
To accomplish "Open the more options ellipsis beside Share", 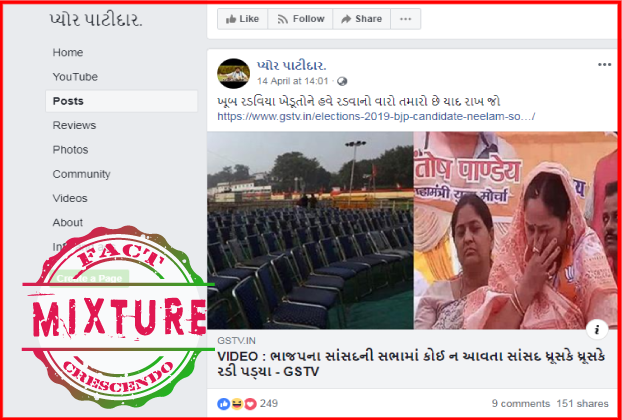I will [x=405, y=19].
